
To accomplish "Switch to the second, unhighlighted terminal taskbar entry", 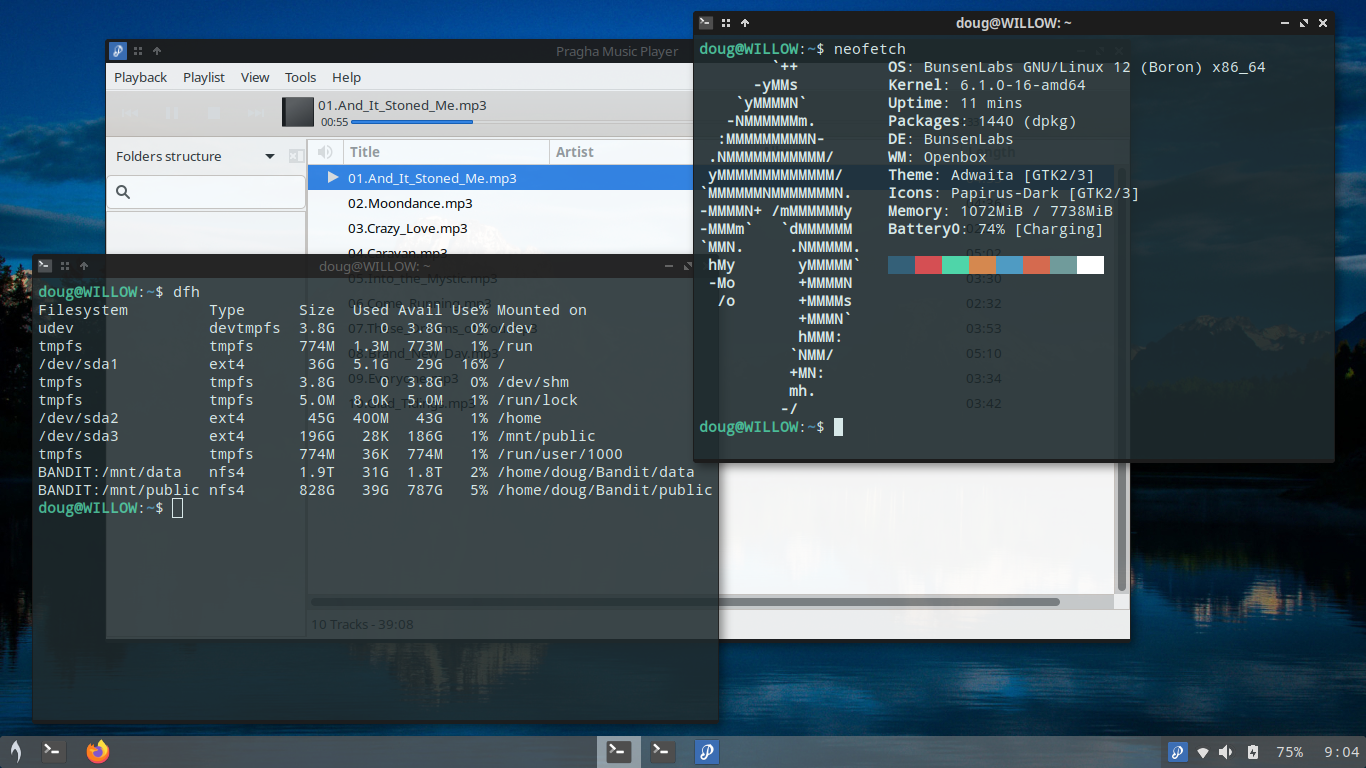I will point(661,752).
